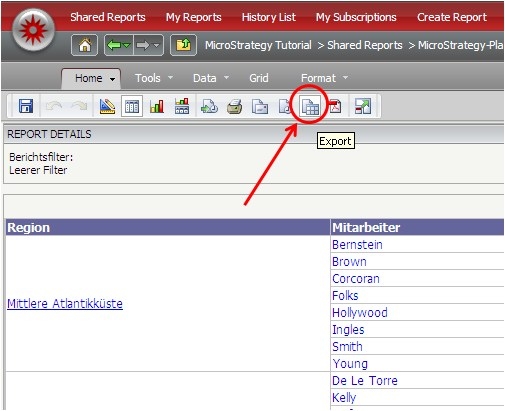Click the Up folder icon
505x411 pixels.
tap(183, 45)
